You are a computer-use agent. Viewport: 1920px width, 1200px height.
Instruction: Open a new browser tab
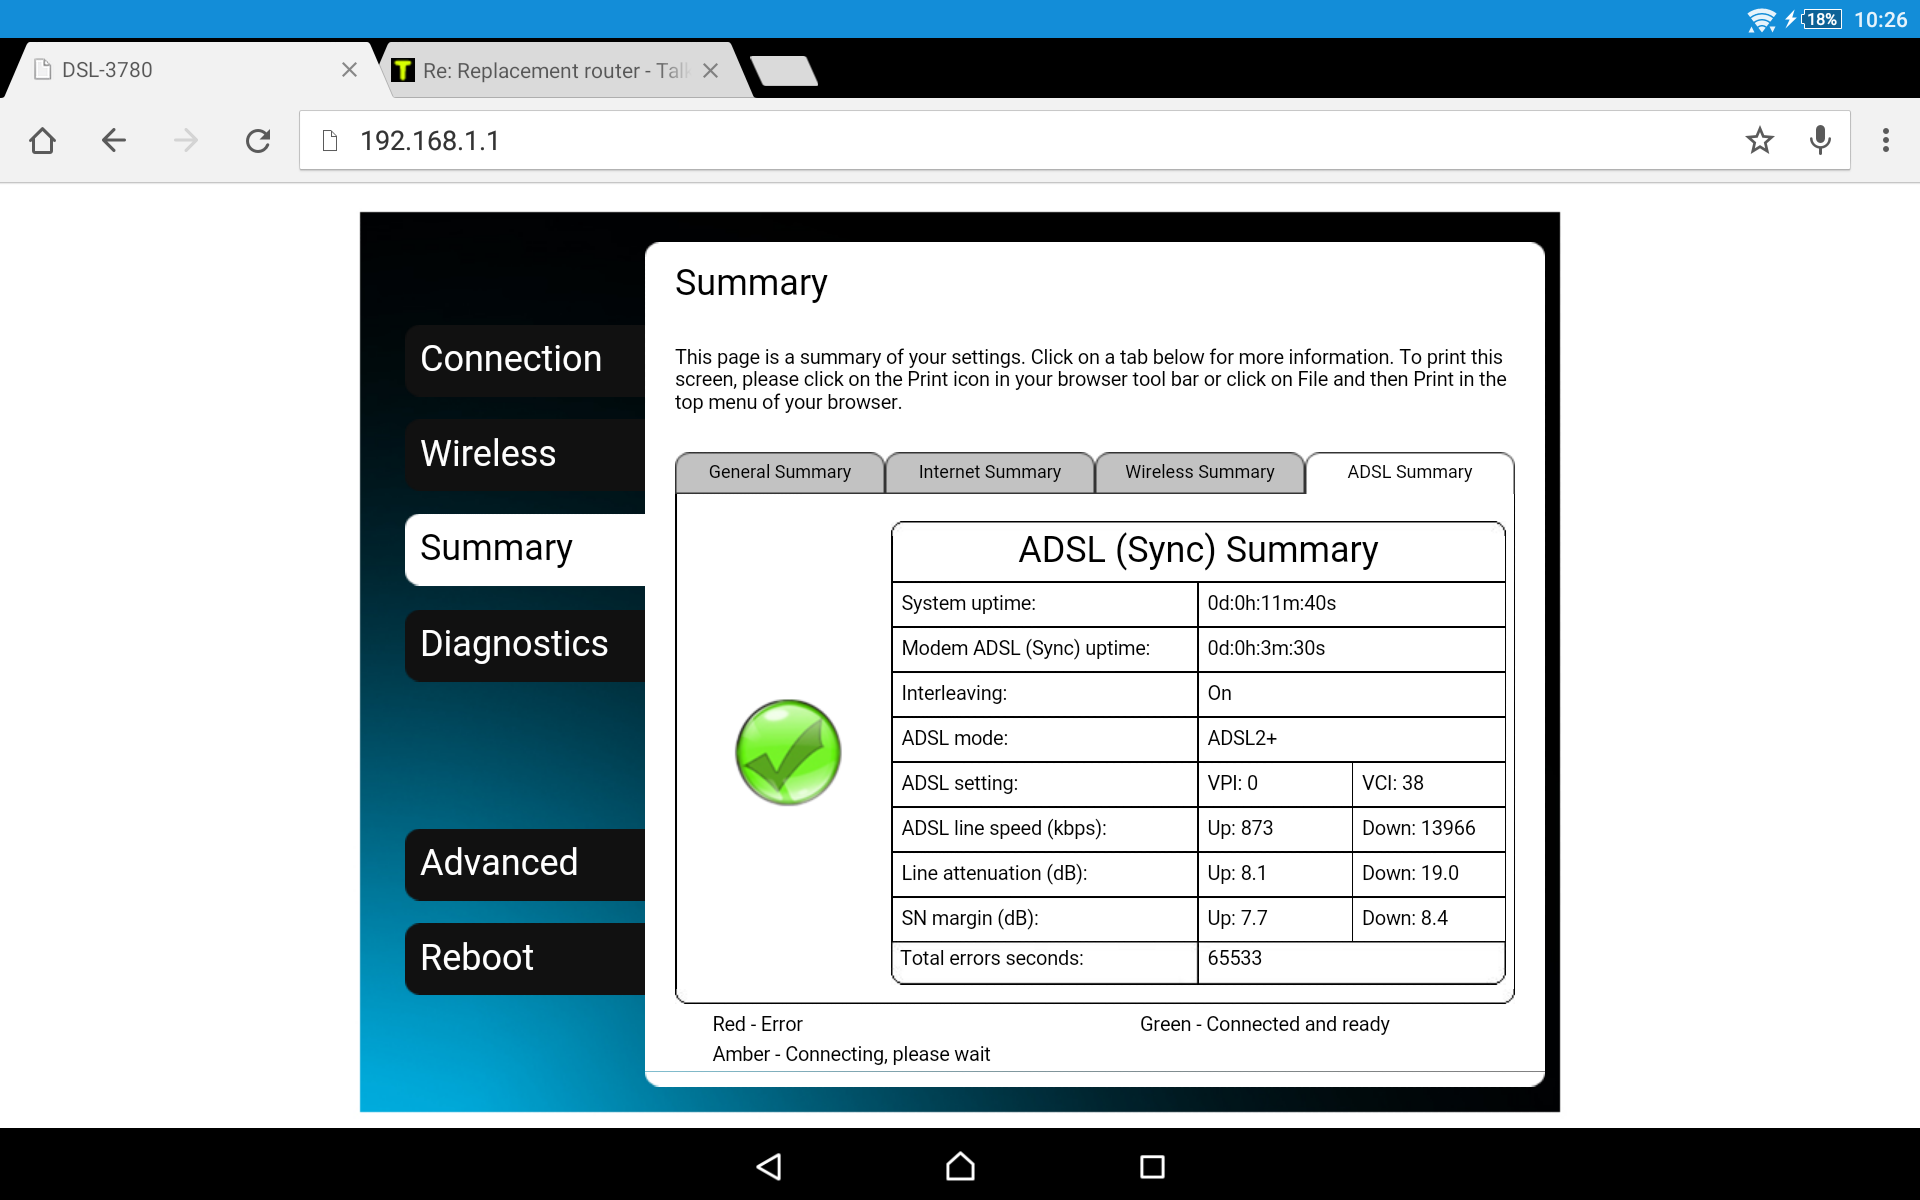point(784,71)
